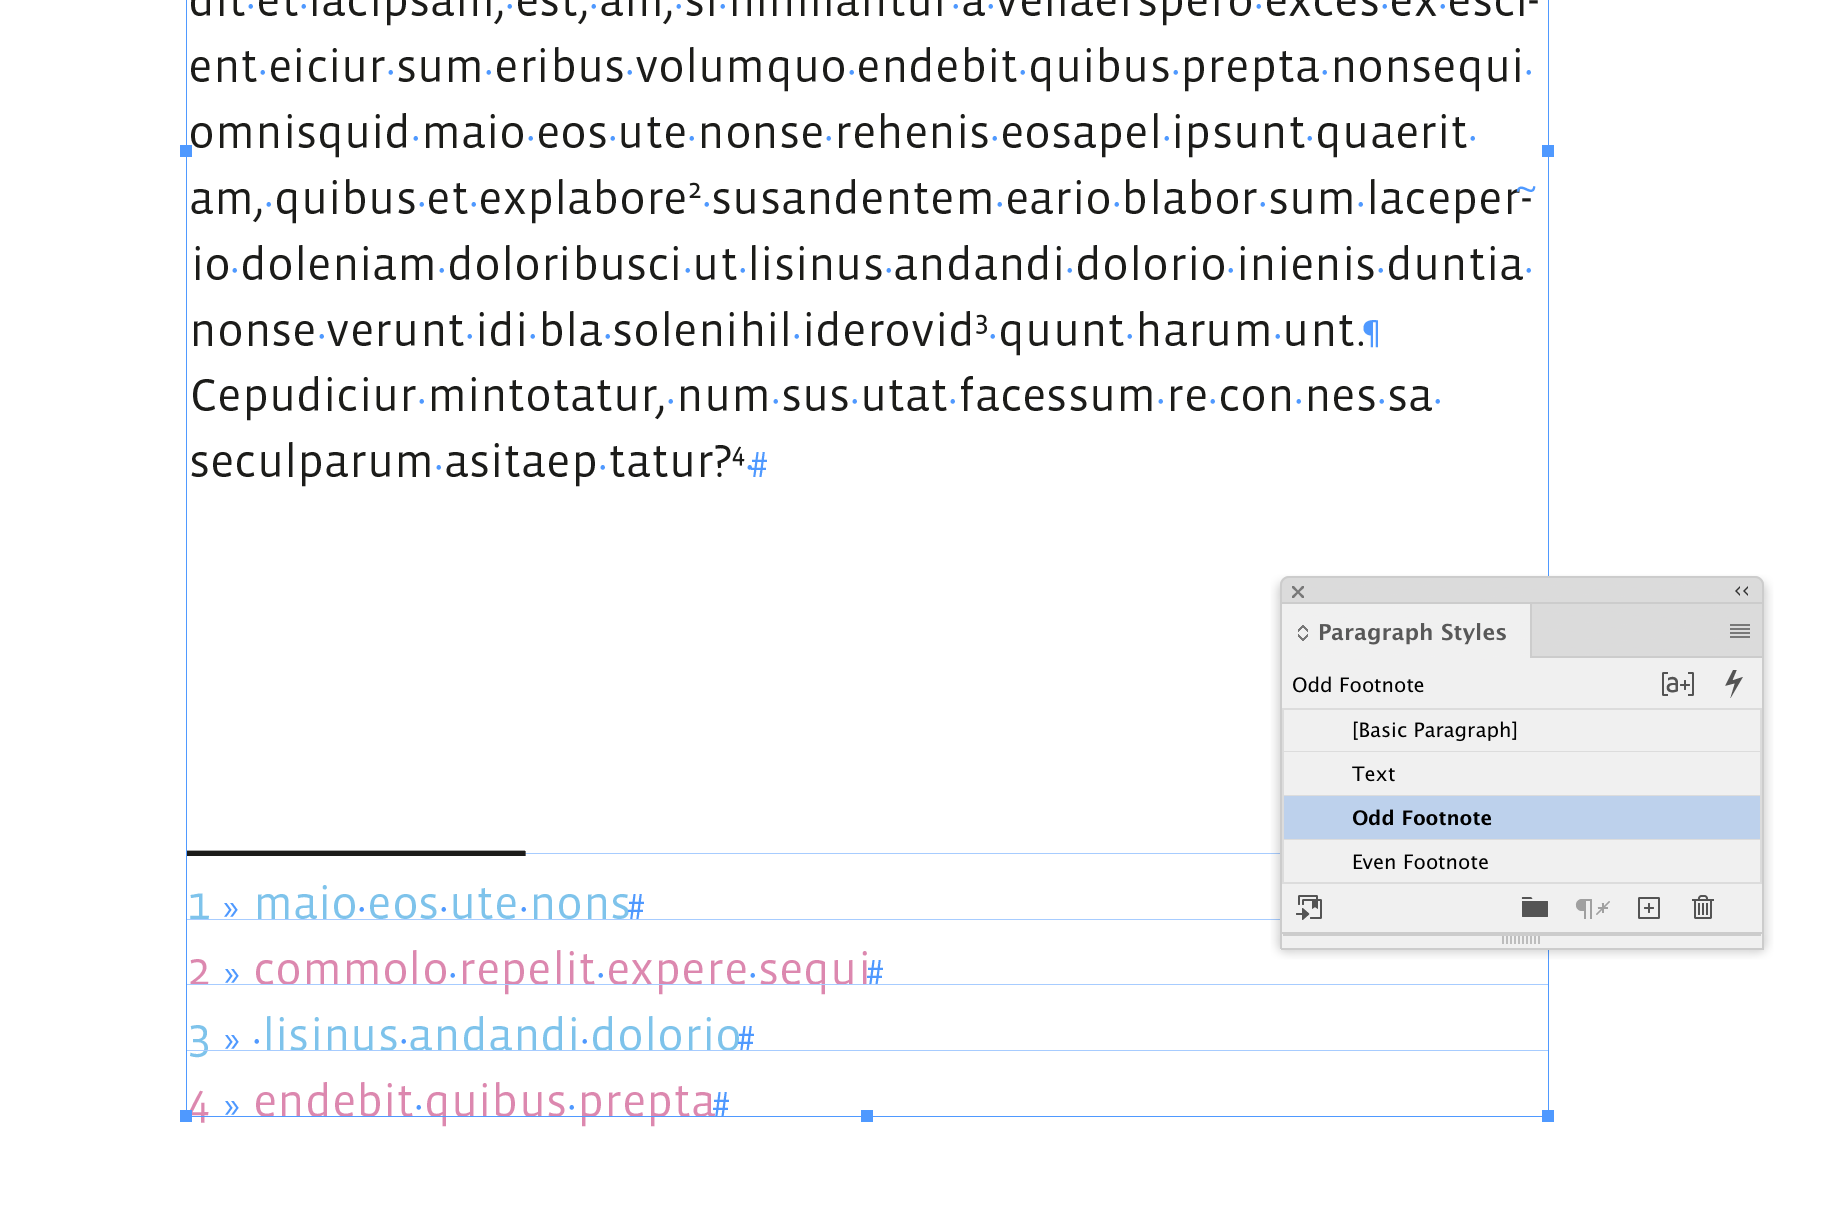Load styles from another document
Screen dimensions: 1842x1230
click(x=1311, y=908)
